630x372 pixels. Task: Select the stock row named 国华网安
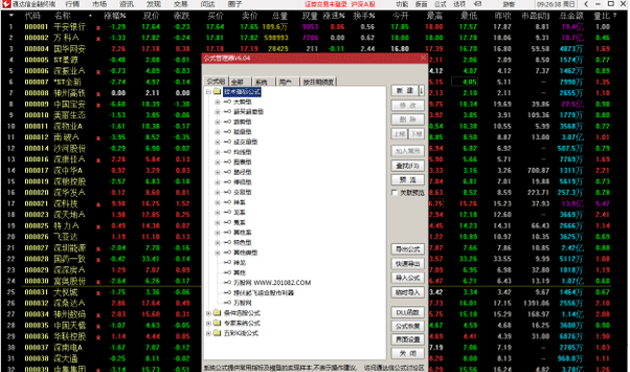70,49
